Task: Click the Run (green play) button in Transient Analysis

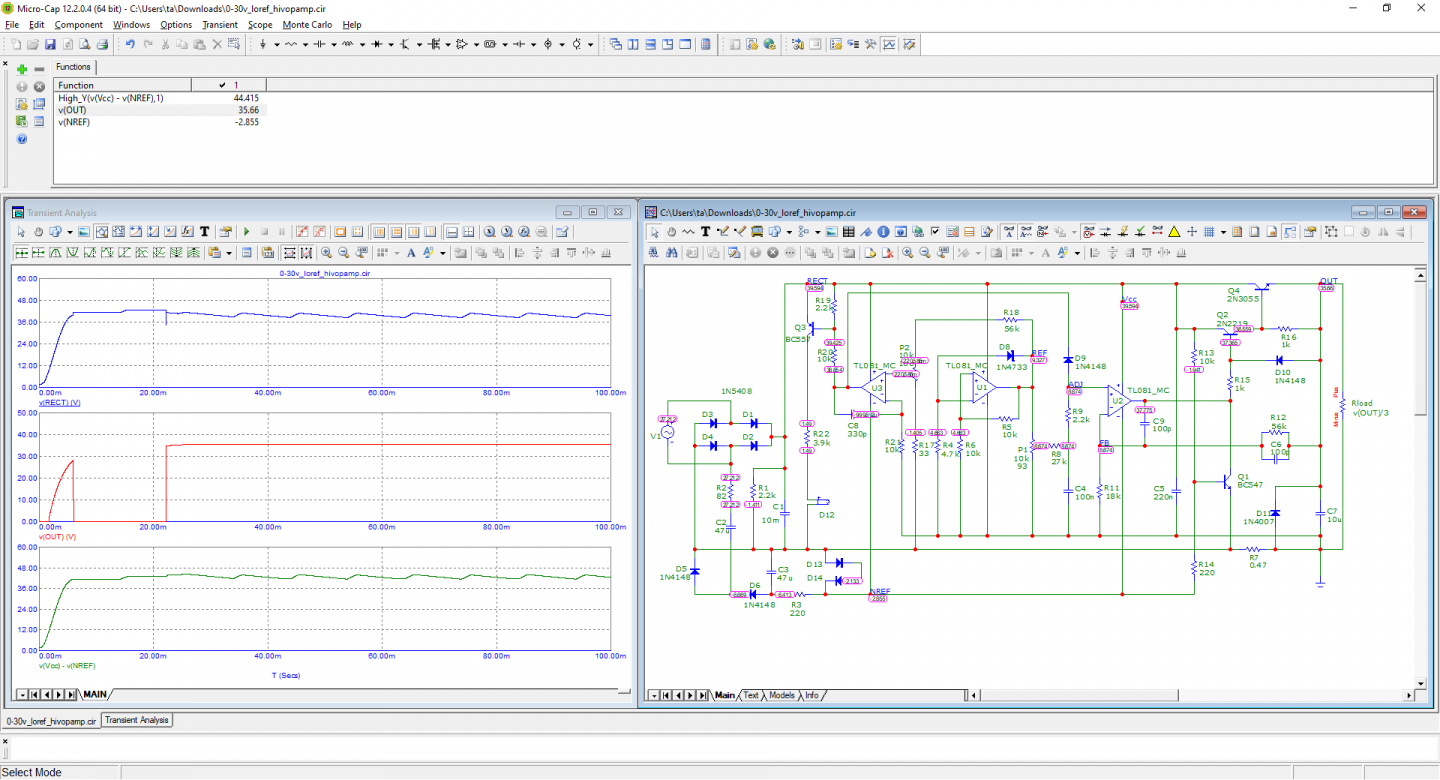Action: [x=247, y=231]
